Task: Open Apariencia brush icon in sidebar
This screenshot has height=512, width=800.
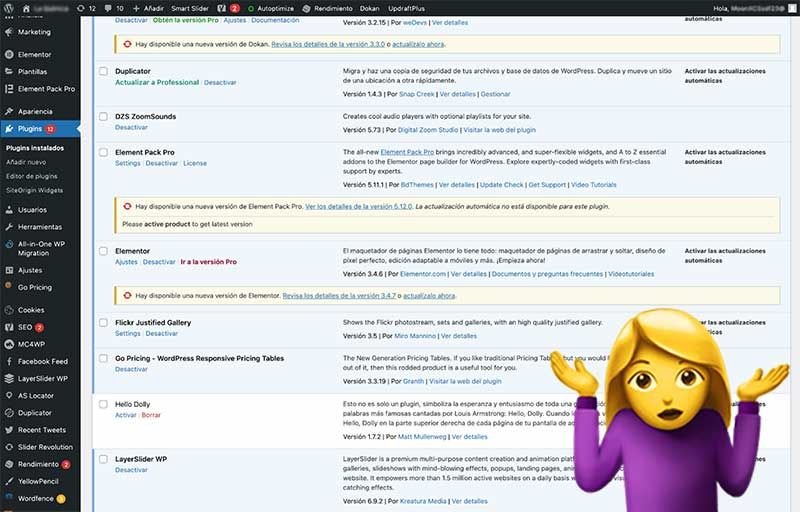Action: [9, 111]
